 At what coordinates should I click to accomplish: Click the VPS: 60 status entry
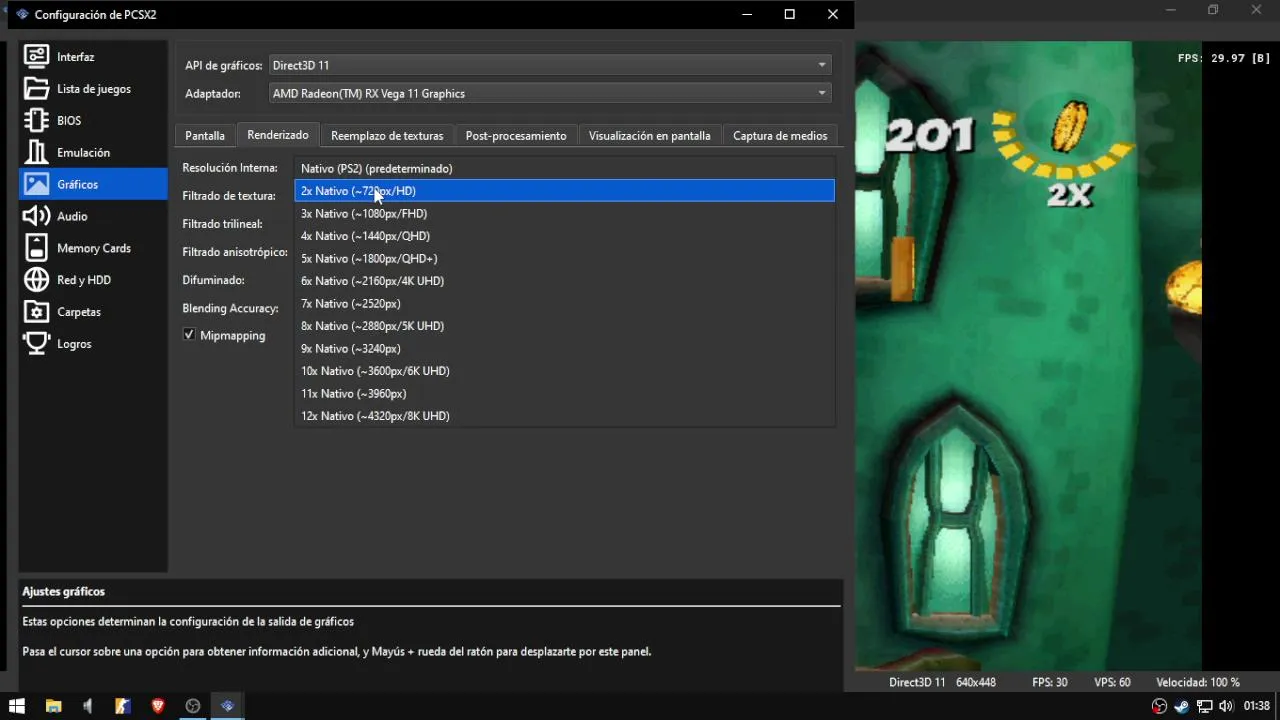pyautogui.click(x=1112, y=682)
